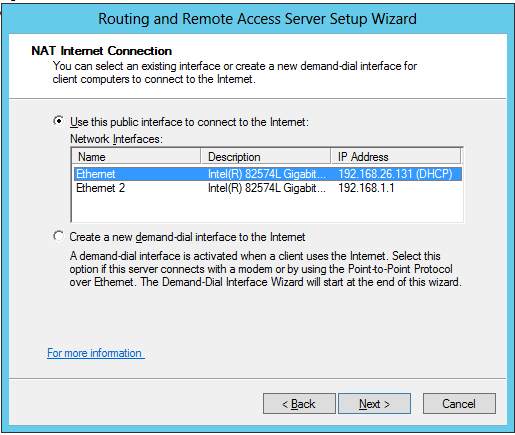Sort by the IP Address column header

[396, 157]
